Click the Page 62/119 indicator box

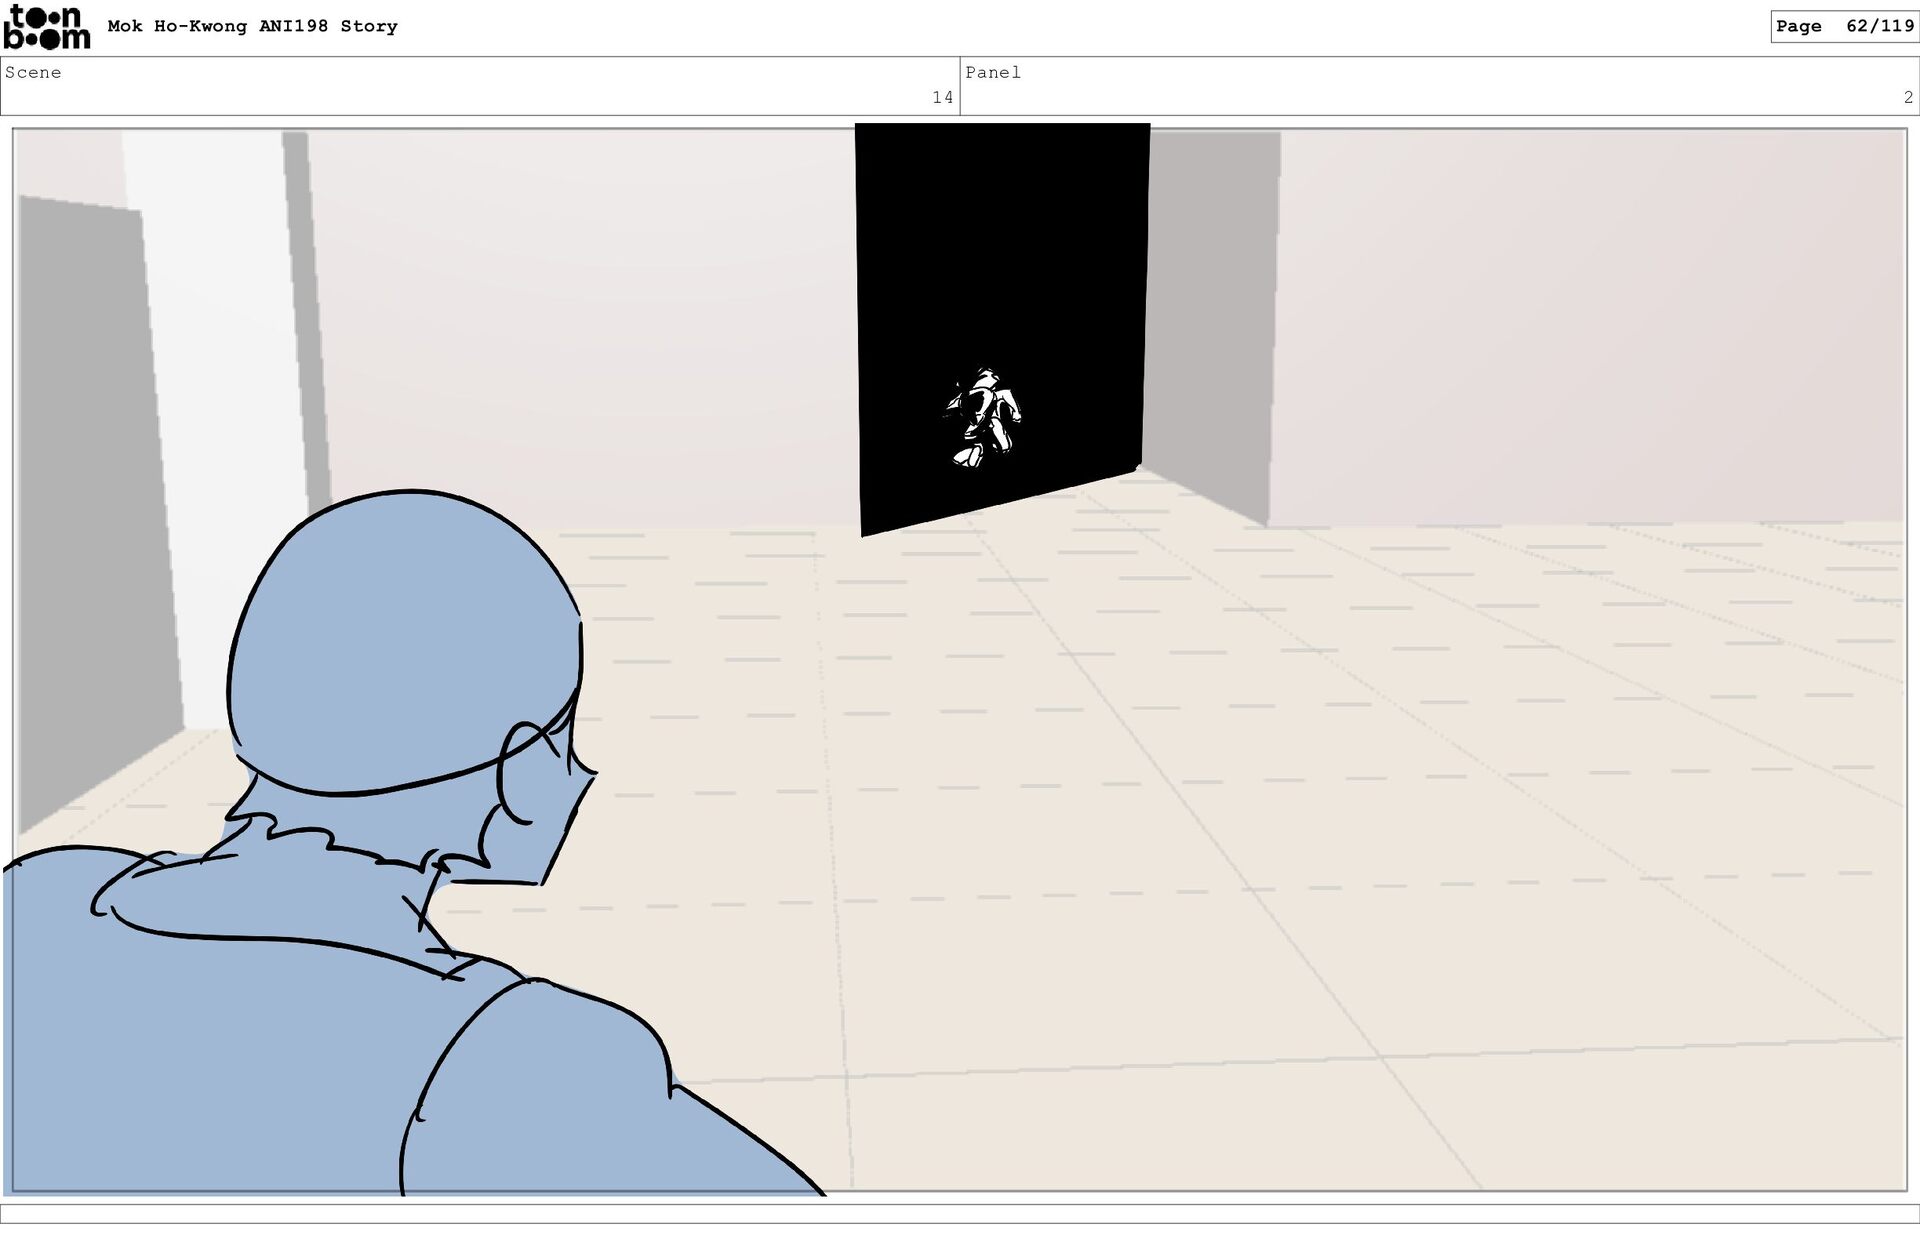coord(1844,27)
